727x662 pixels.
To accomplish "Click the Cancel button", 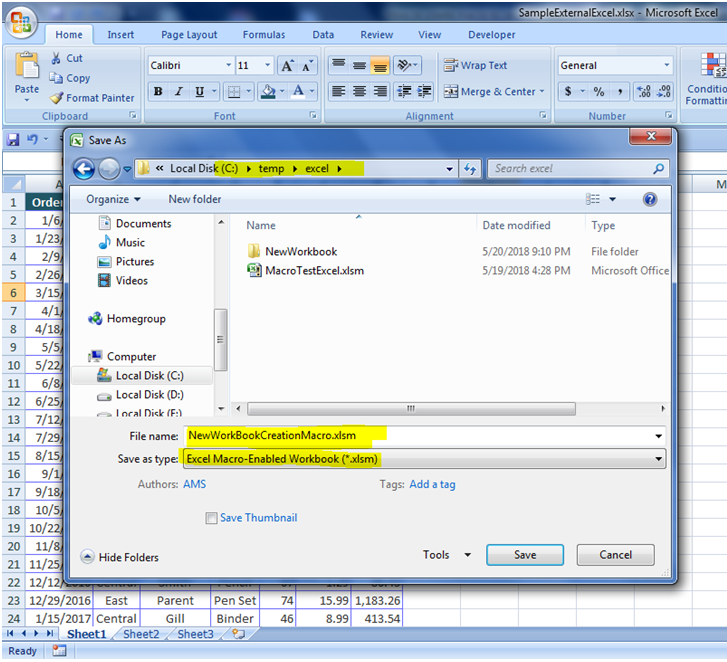I will click(x=615, y=555).
